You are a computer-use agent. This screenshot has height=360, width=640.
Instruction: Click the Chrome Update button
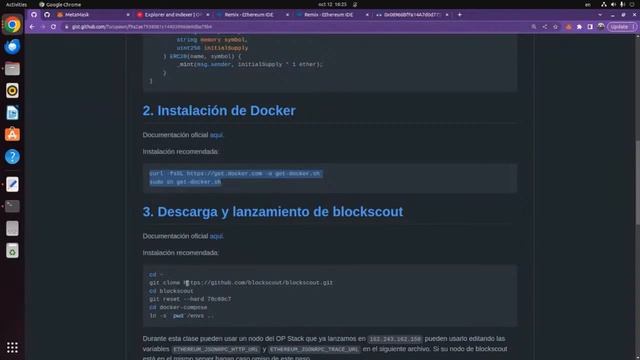point(622,27)
